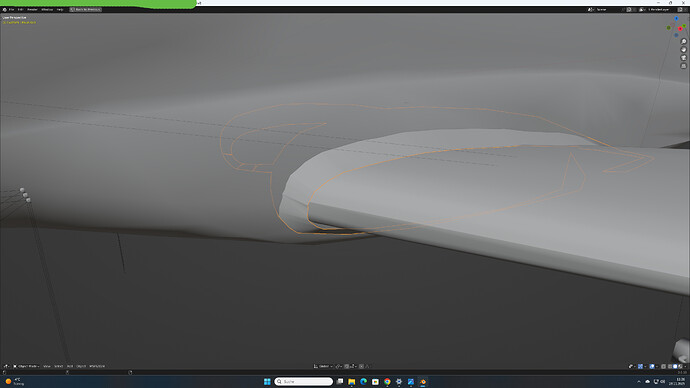This screenshot has height=388, width=690.
Task: Select wireframe shading mode
Action: pyautogui.click(x=669, y=366)
